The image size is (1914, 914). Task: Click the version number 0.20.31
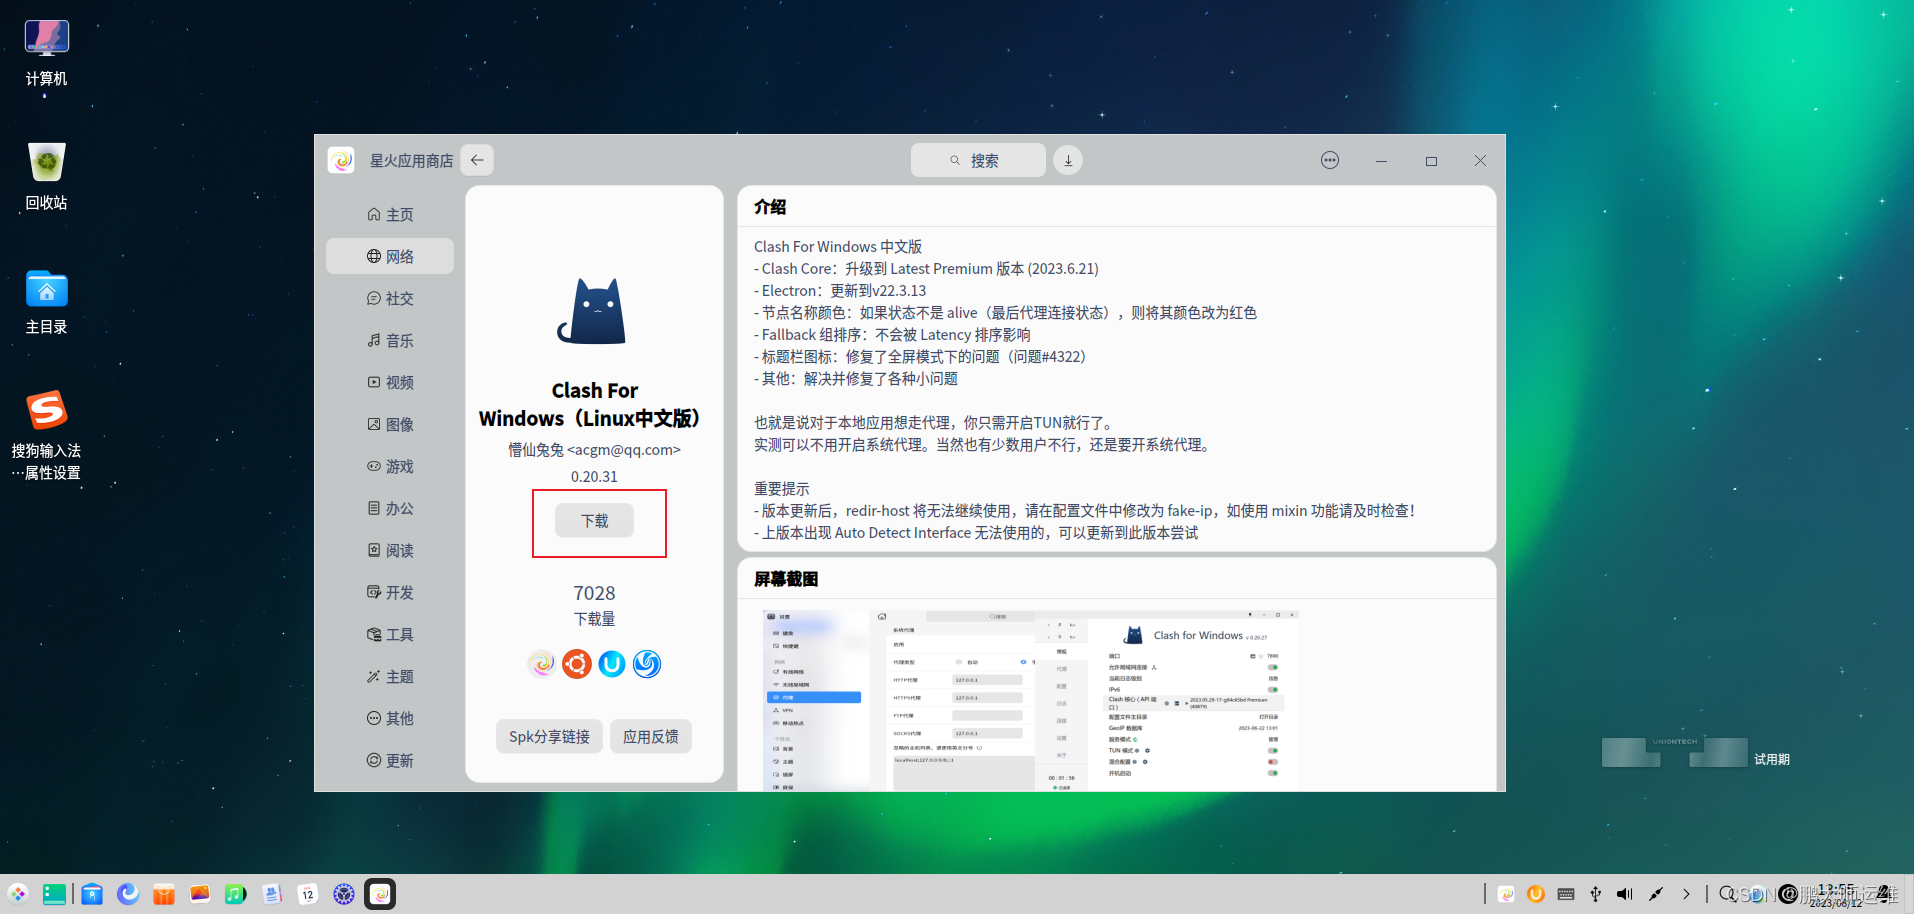pyautogui.click(x=594, y=476)
